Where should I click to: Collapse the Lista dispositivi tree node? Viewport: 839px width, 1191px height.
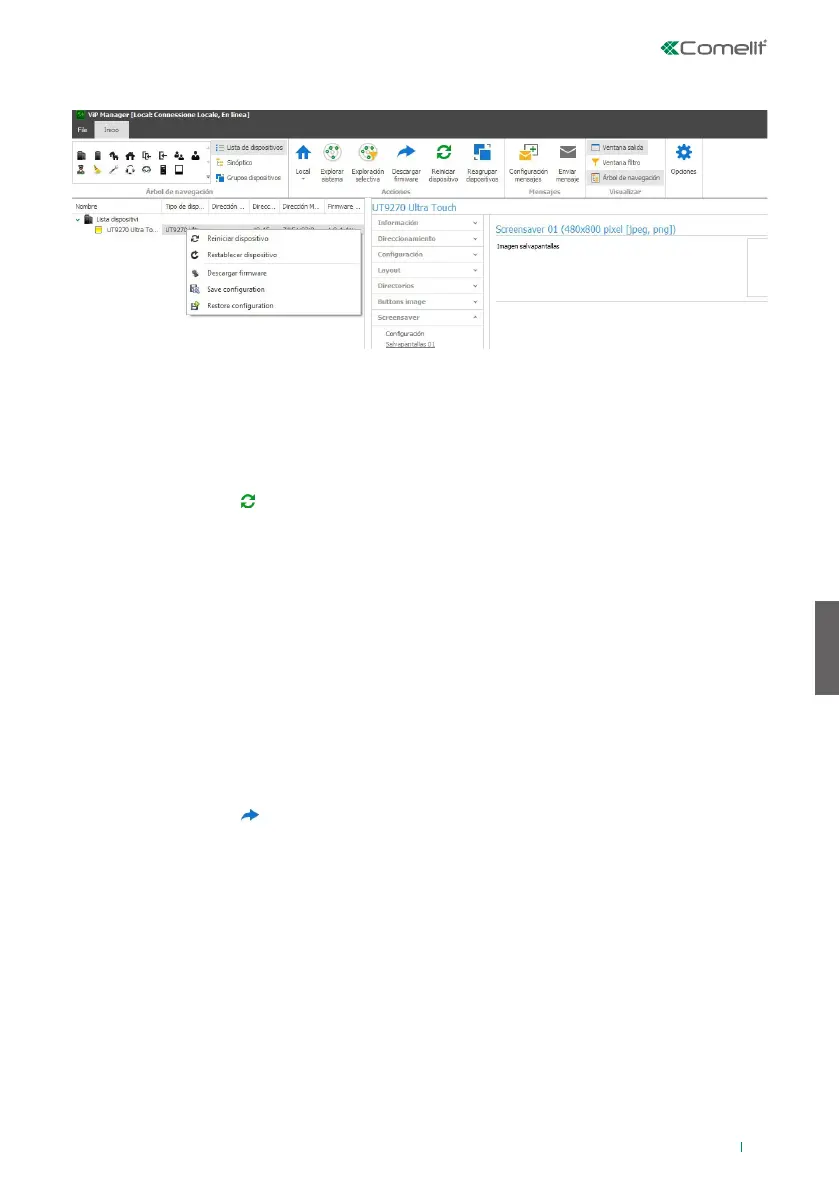pos(77,220)
